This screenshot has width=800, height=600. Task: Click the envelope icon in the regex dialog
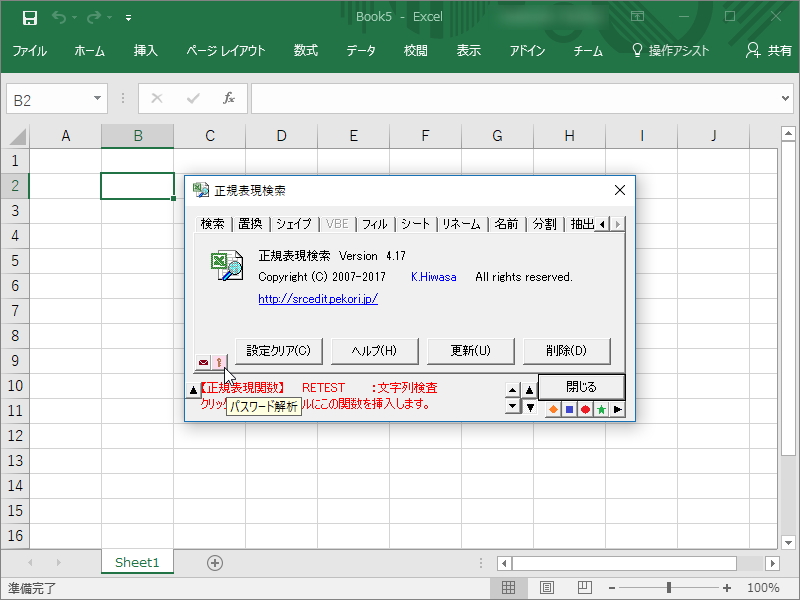click(x=202, y=361)
